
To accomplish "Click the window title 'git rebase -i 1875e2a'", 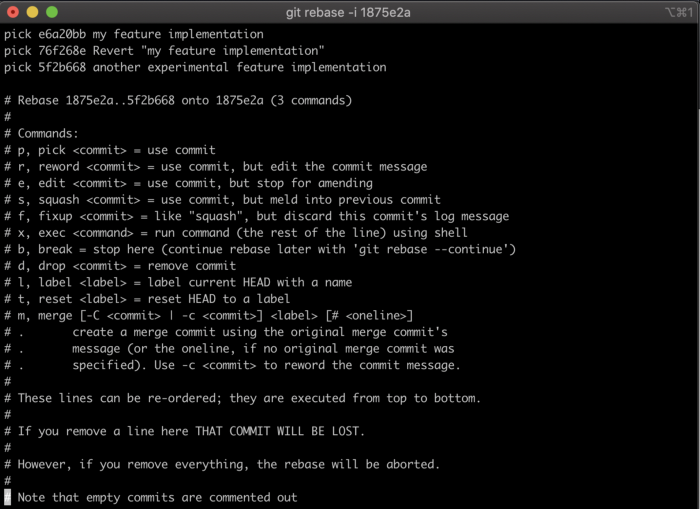I will (x=349, y=11).
